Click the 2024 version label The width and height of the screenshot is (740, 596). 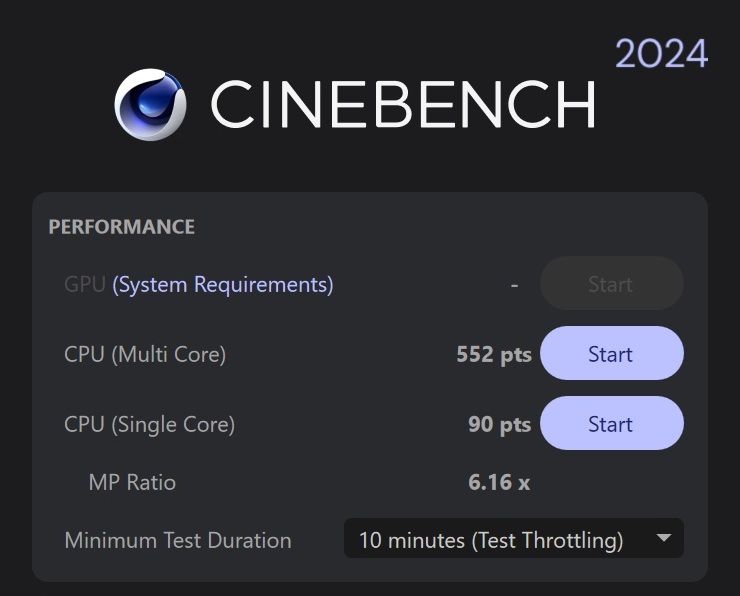661,54
